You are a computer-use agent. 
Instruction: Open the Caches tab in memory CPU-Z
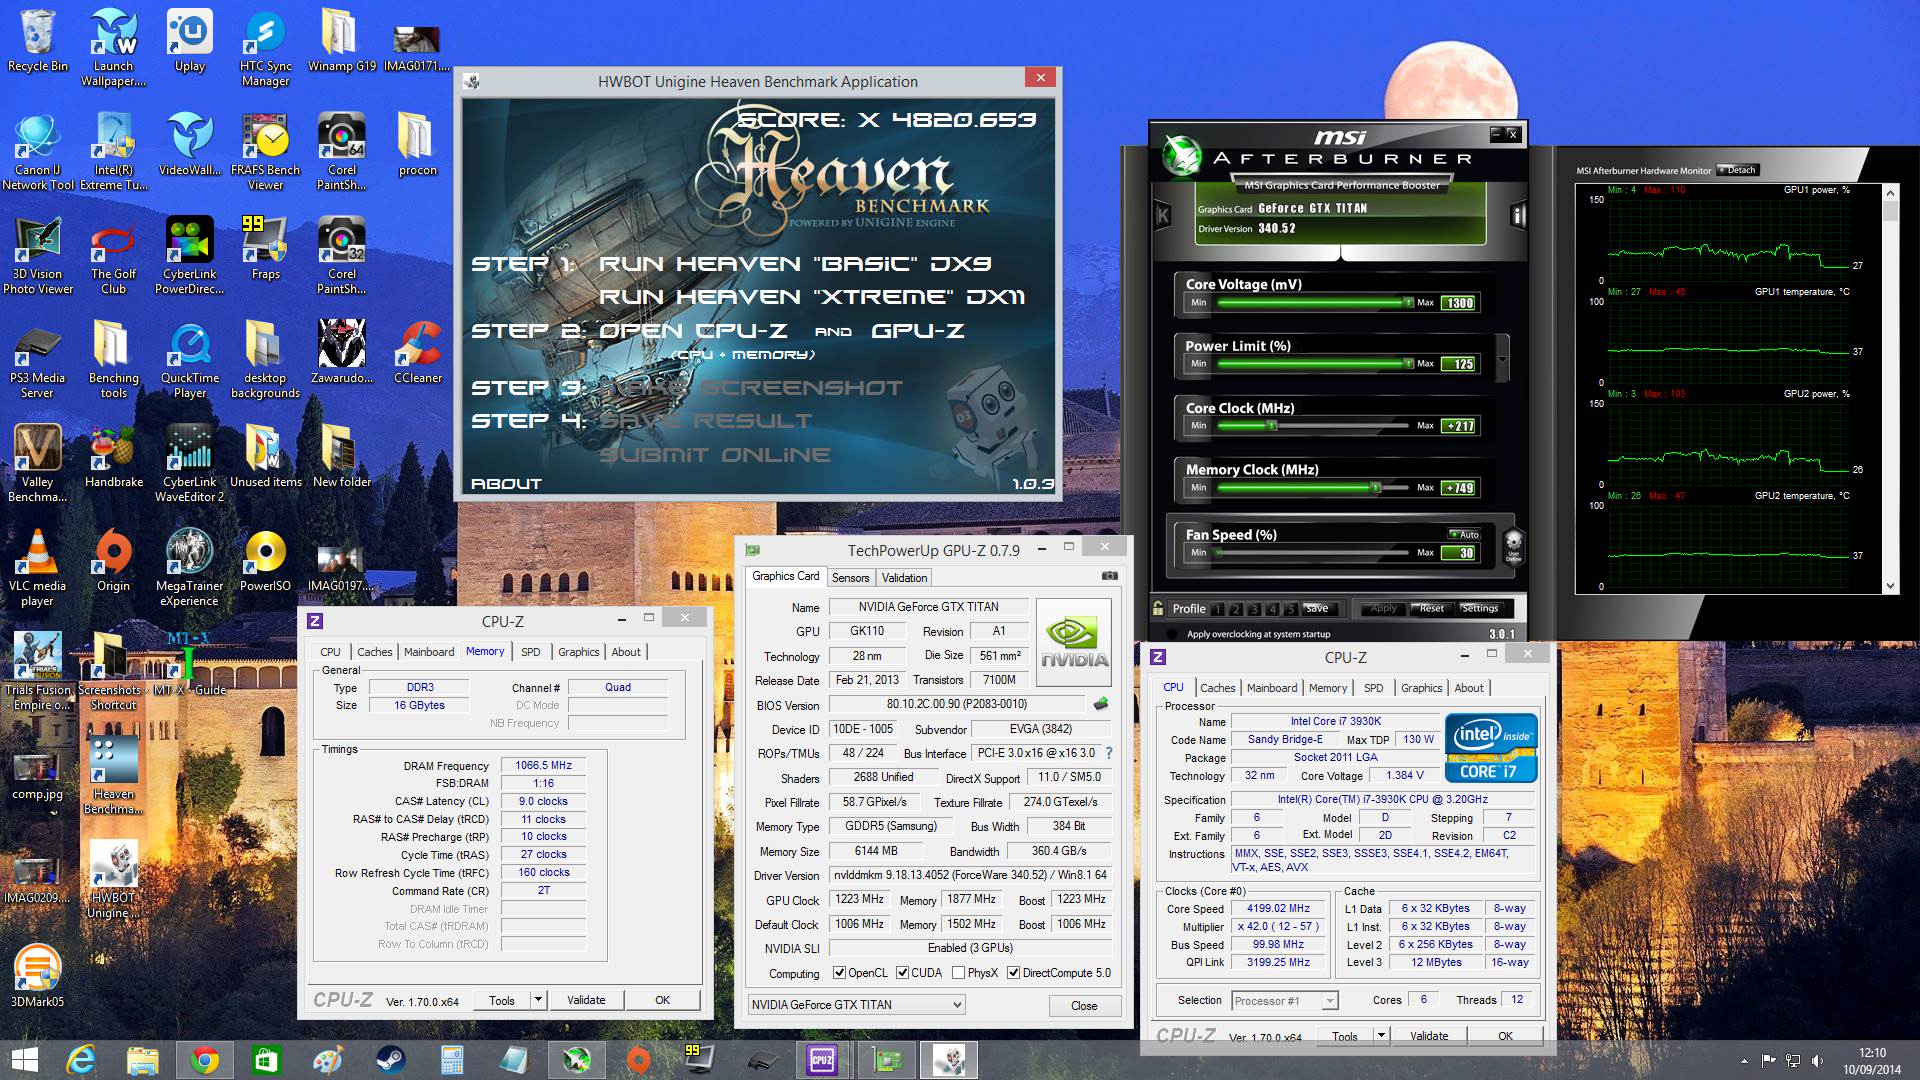(x=375, y=652)
